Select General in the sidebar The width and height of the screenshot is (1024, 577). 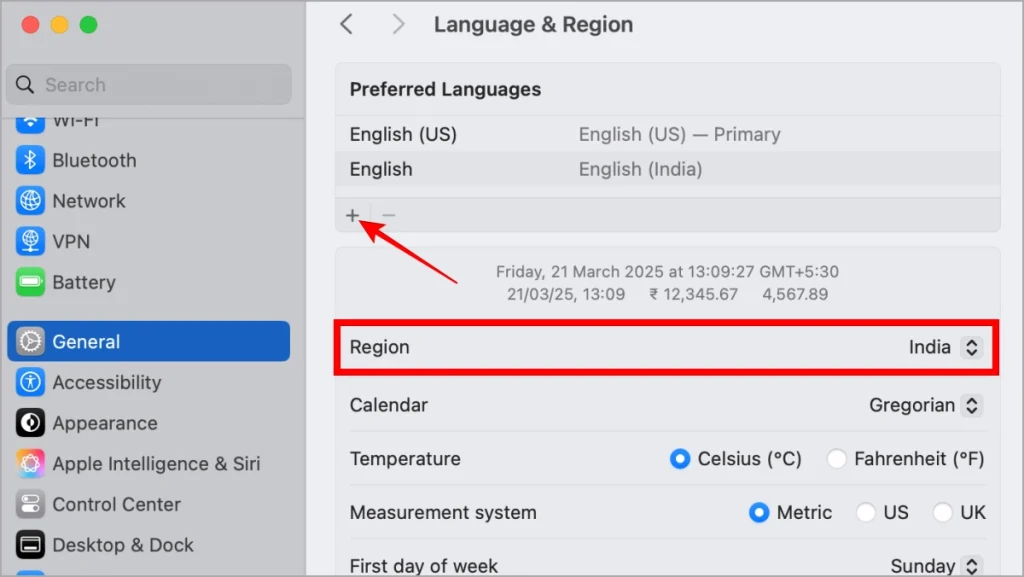tap(148, 341)
